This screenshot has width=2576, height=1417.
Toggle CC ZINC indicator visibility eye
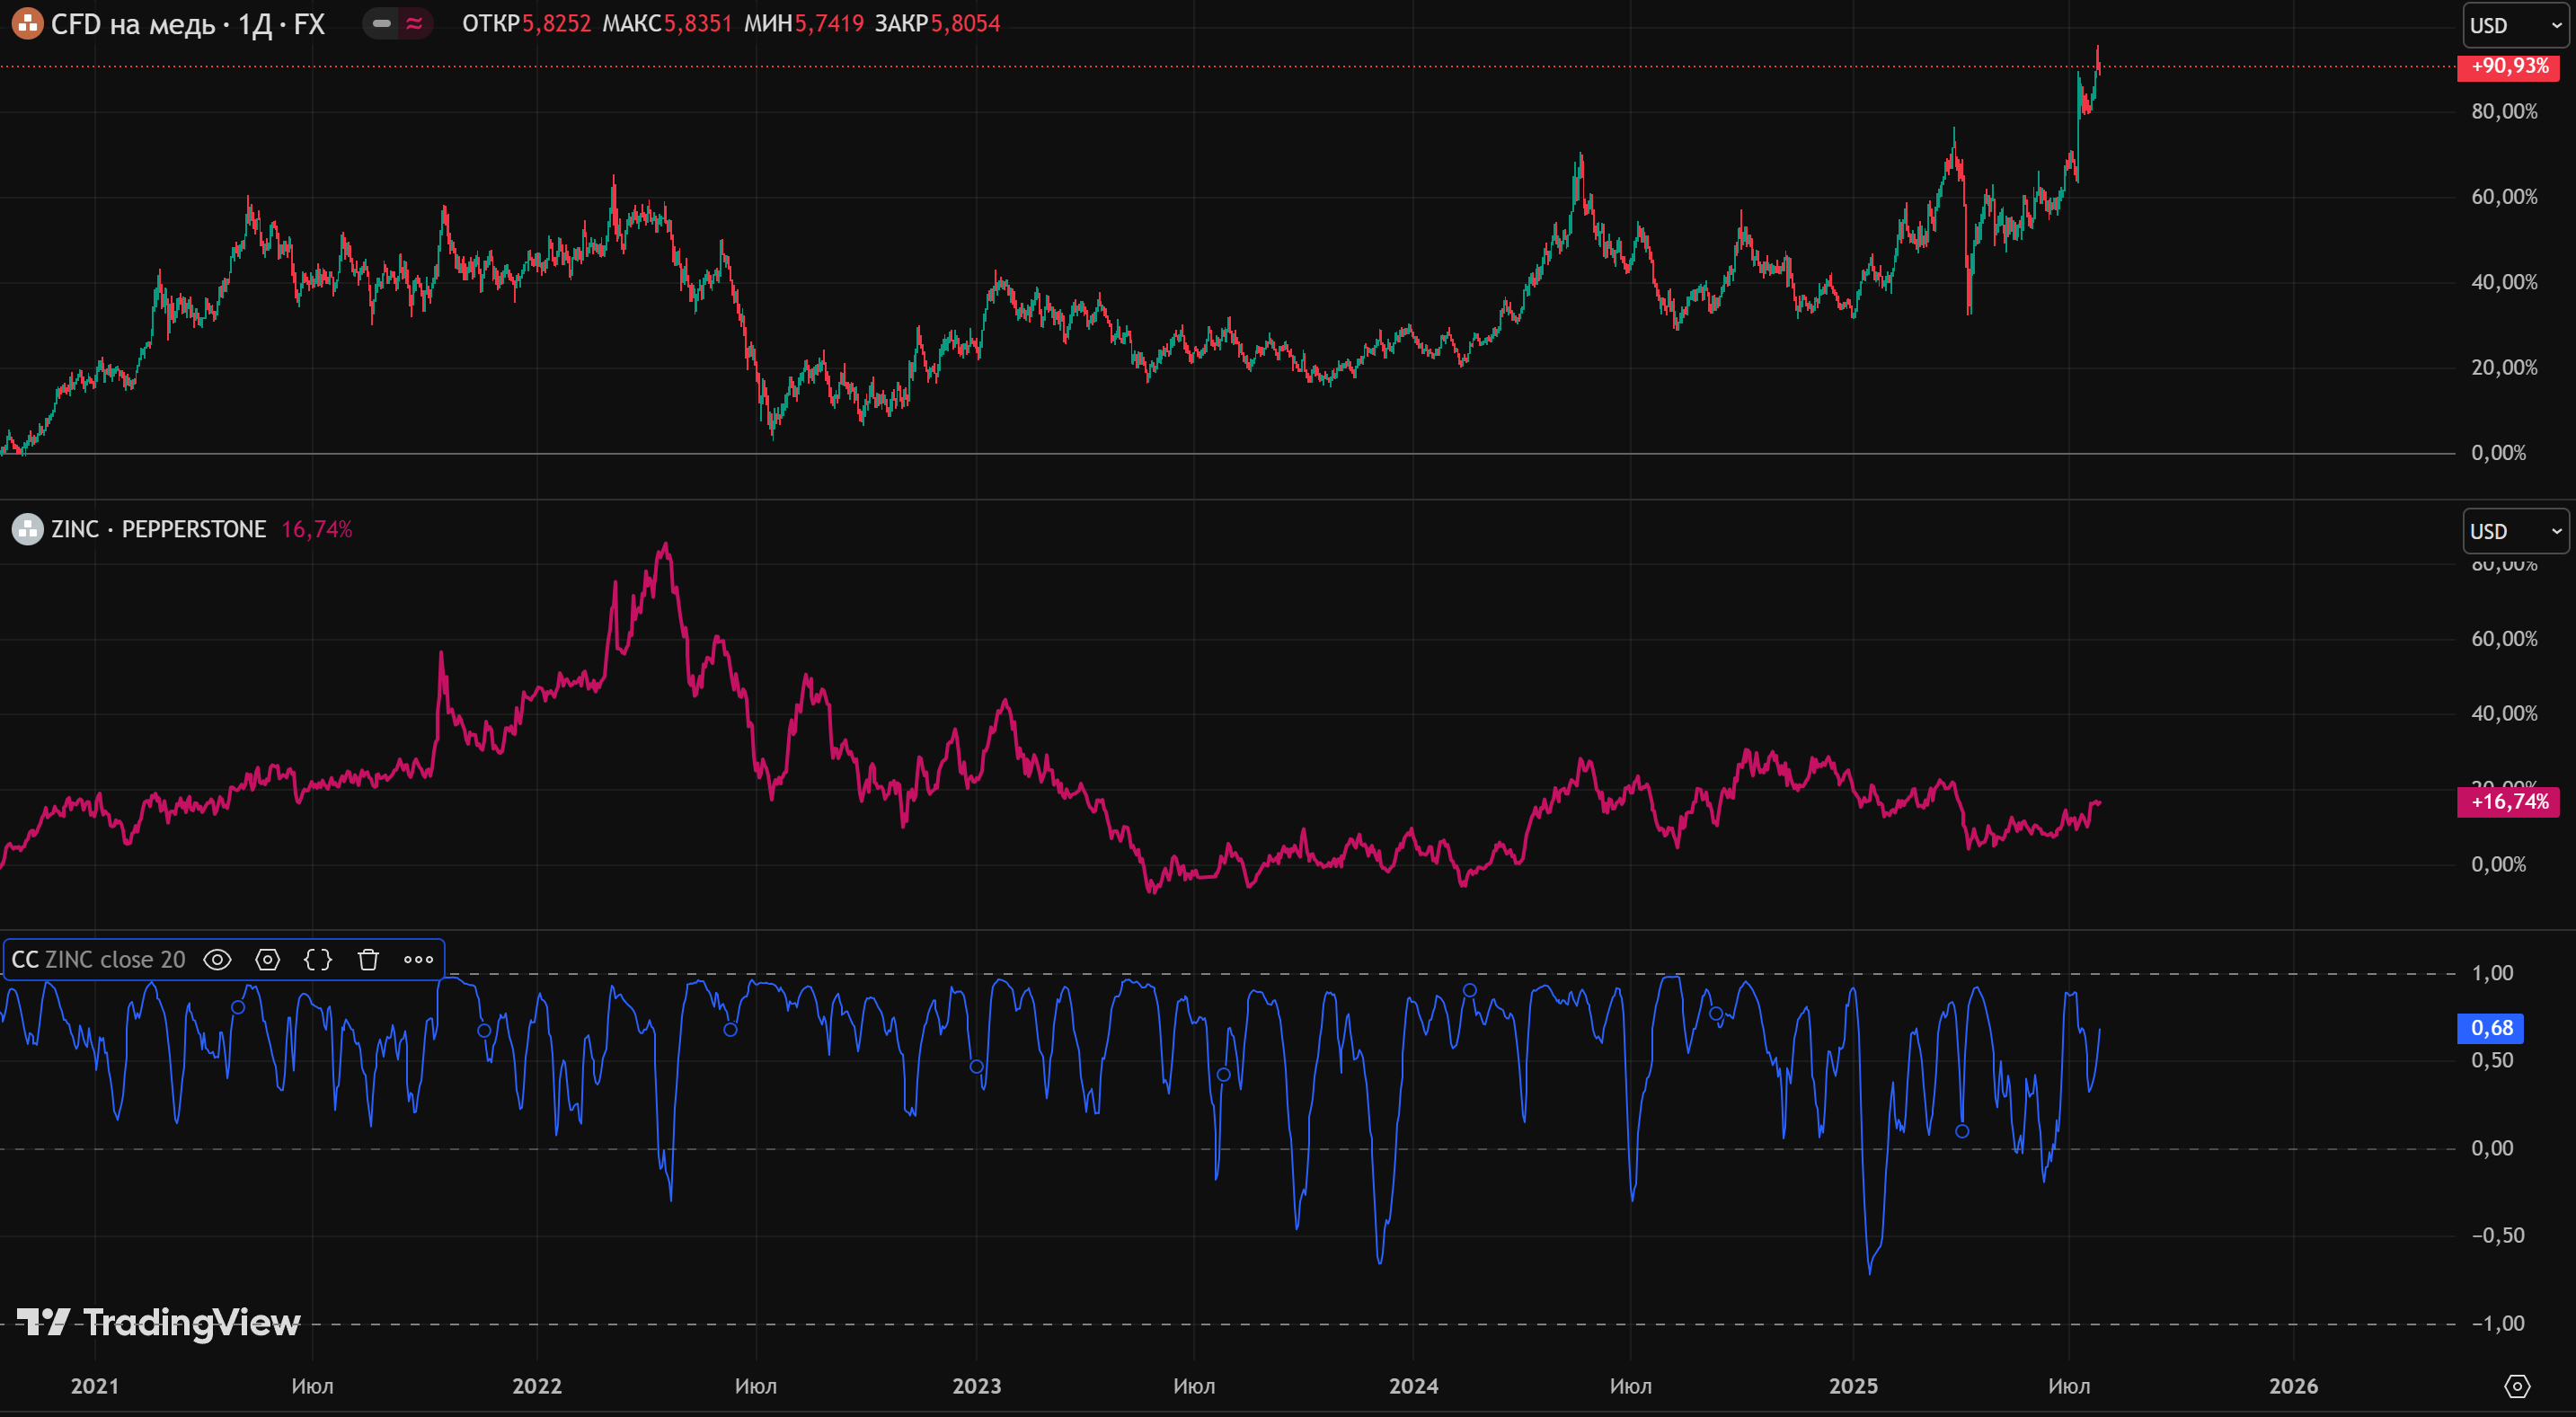click(x=217, y=960)
